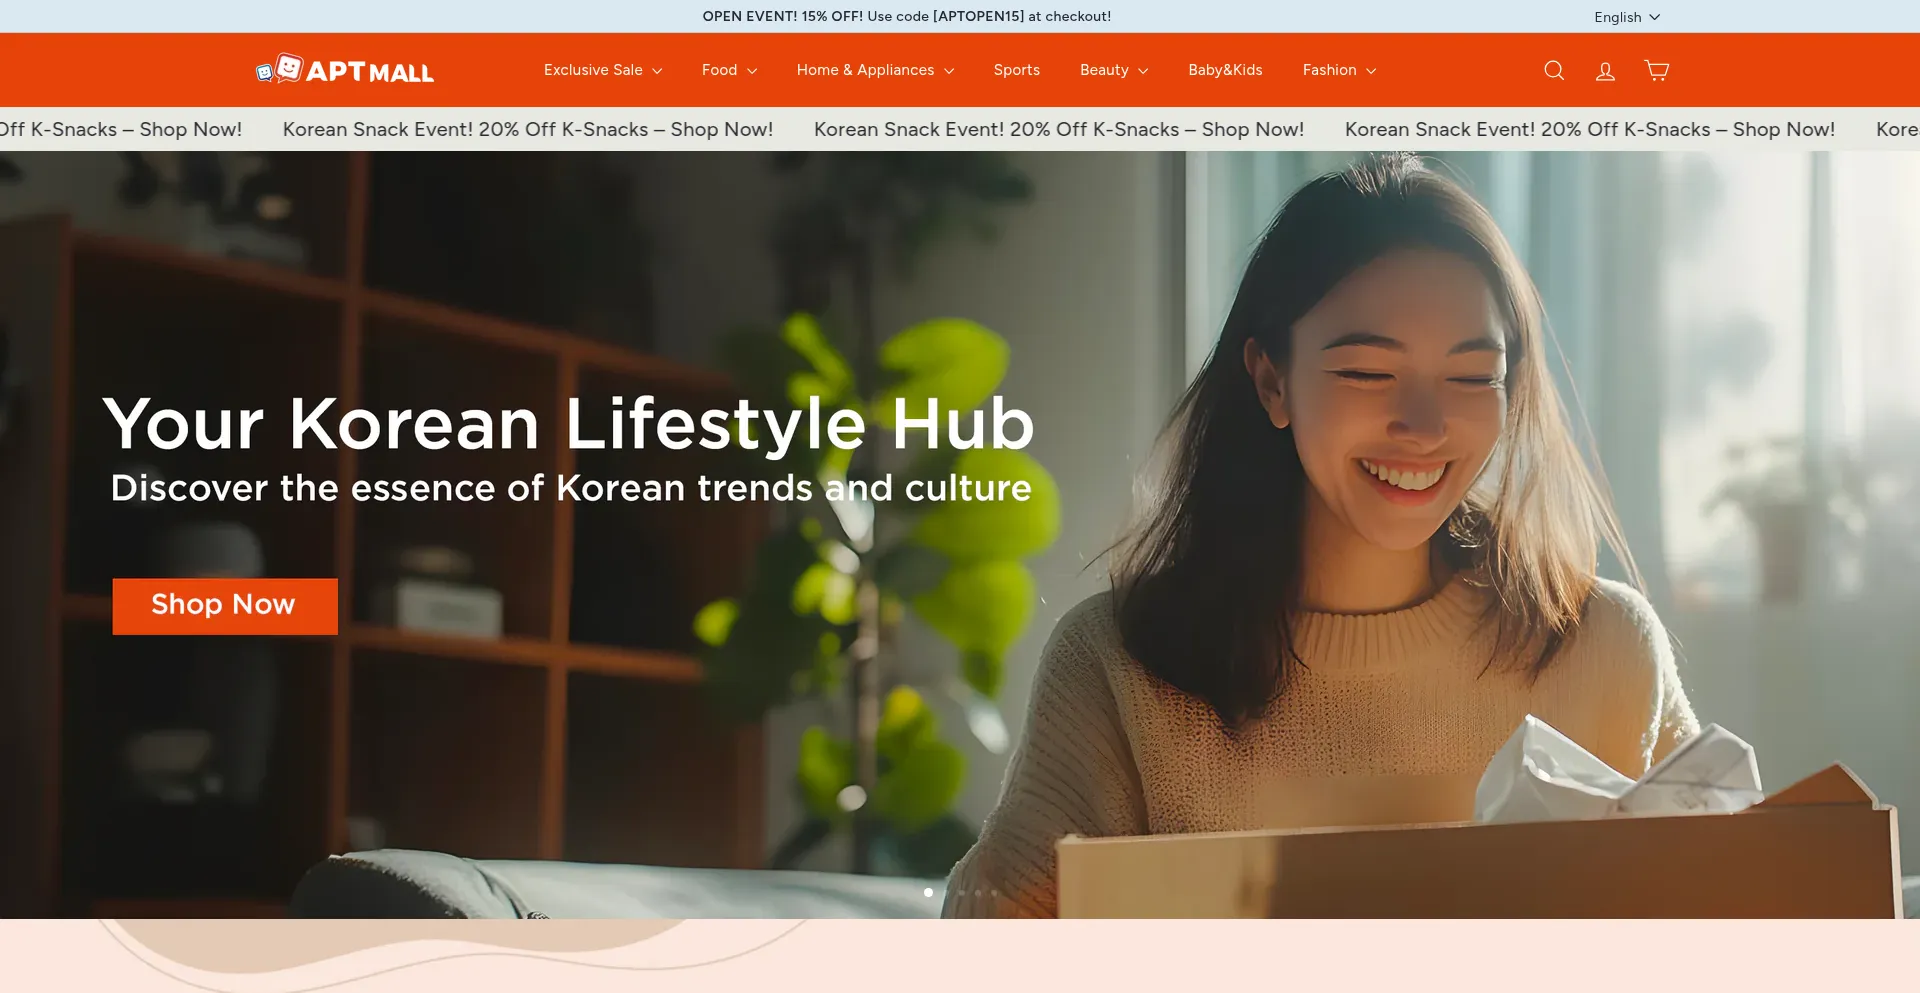Select the third slideshow pagination dot
Image resolution: width=1920 pixels, height=993 pixels.
962,892
